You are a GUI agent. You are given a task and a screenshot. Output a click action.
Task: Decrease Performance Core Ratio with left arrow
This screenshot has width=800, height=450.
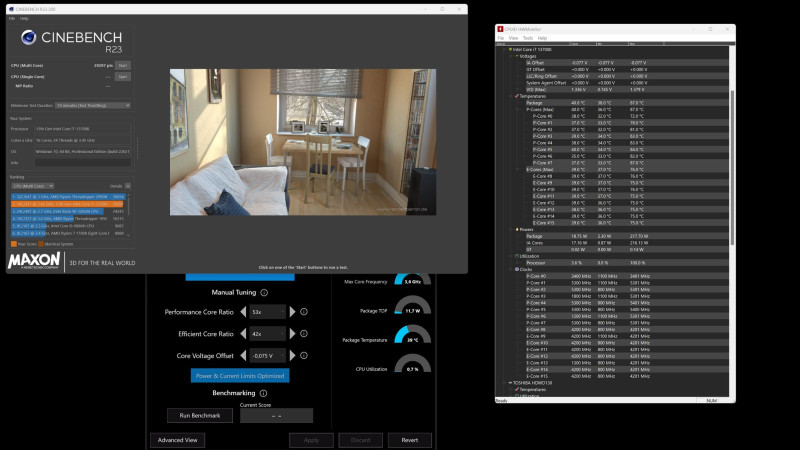pyautogui.click(x=243, y=312)
